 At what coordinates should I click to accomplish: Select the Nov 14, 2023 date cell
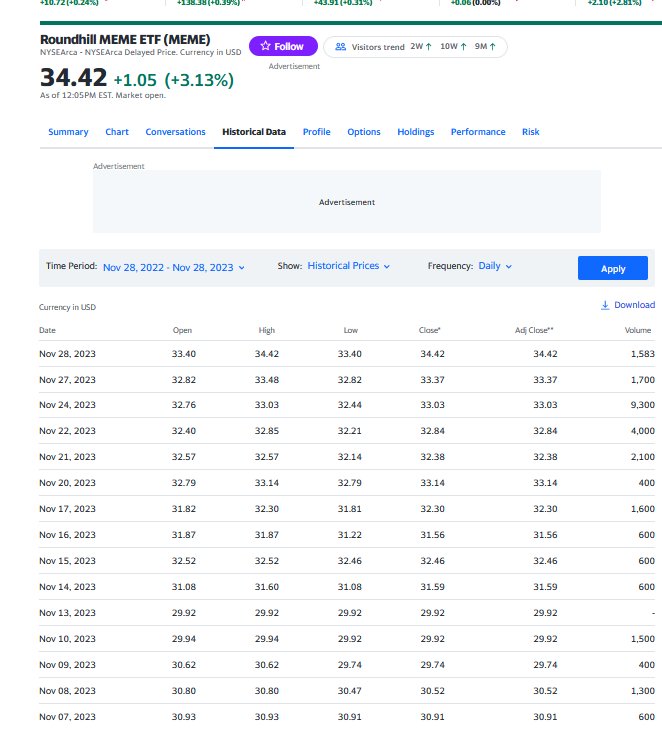pyautogui.click(x=67, y=587)
